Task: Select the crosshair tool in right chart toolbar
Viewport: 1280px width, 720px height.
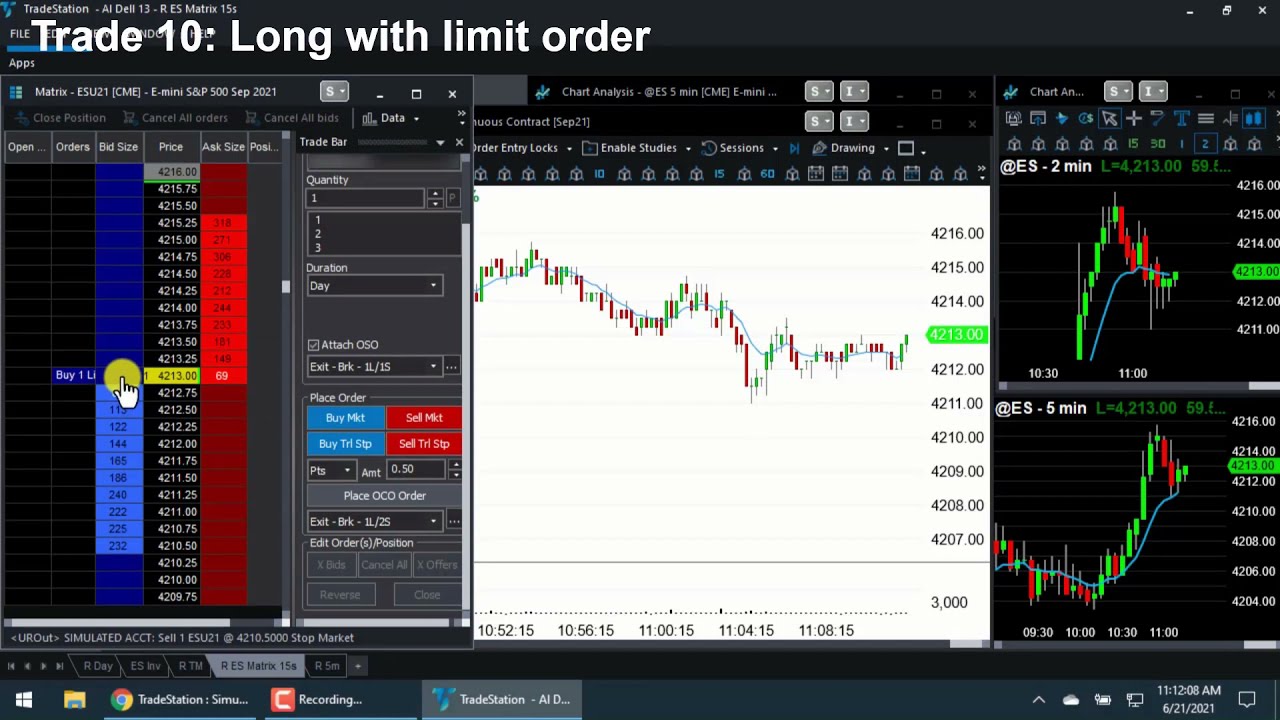Action: [1133, 119]
